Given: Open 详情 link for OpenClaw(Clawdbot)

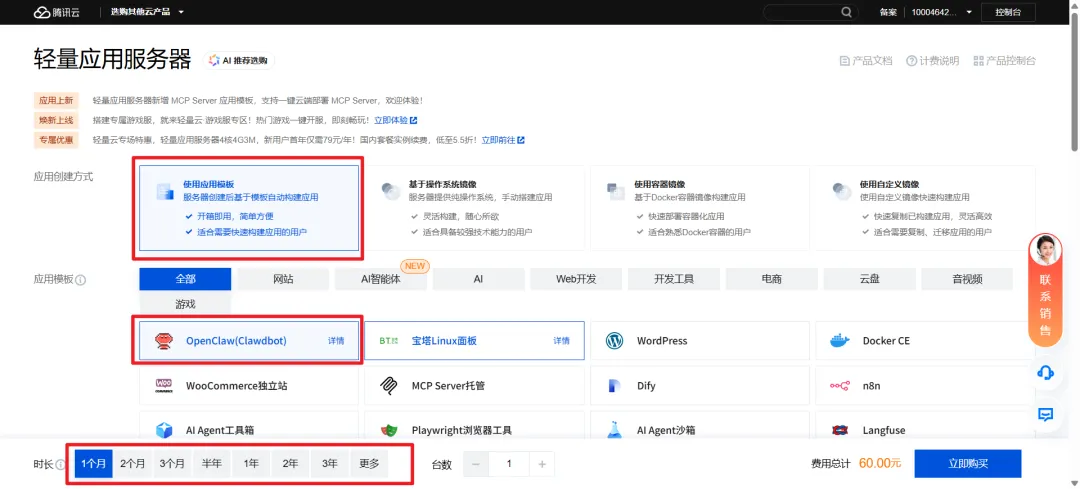Looking at the screenshot, I should (336, 340).
